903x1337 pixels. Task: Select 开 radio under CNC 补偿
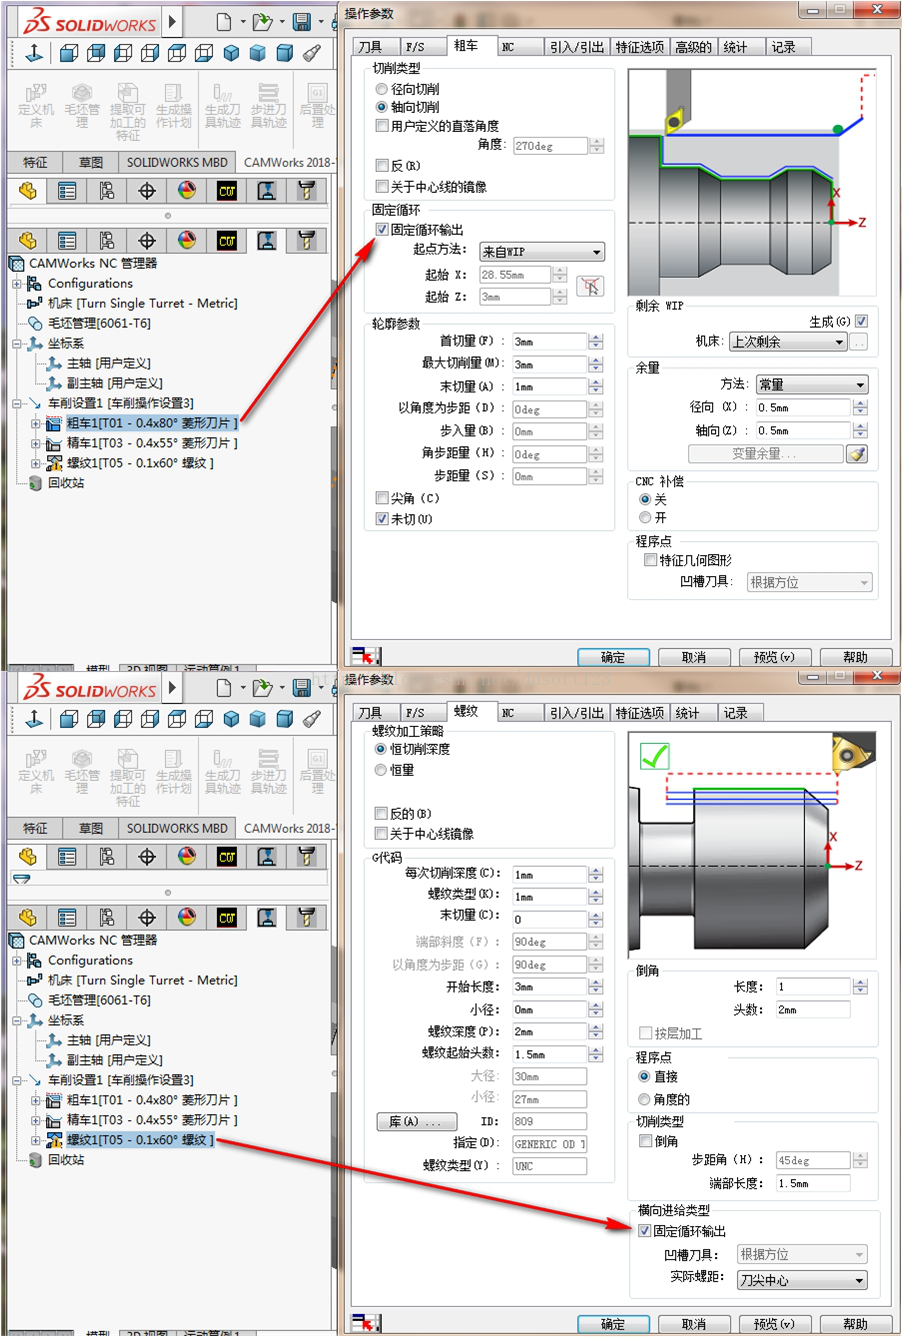pos(645,518)
